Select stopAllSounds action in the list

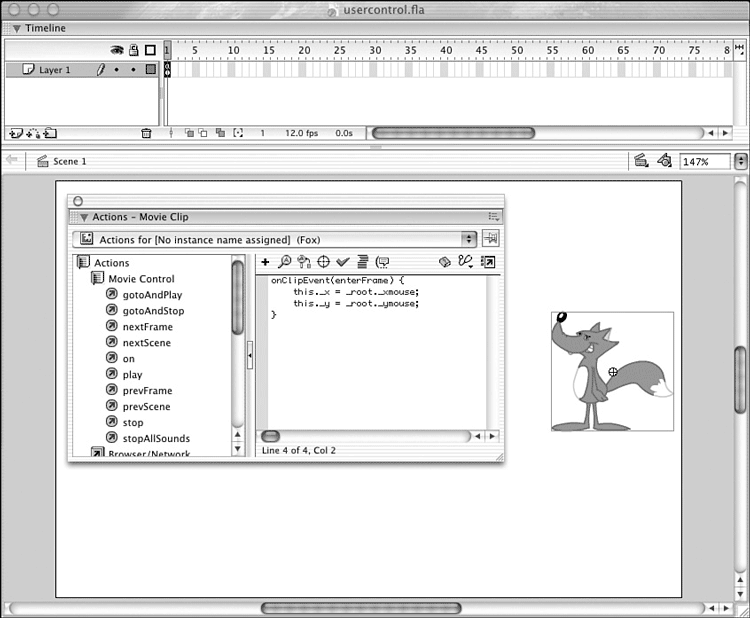(156, 439)
